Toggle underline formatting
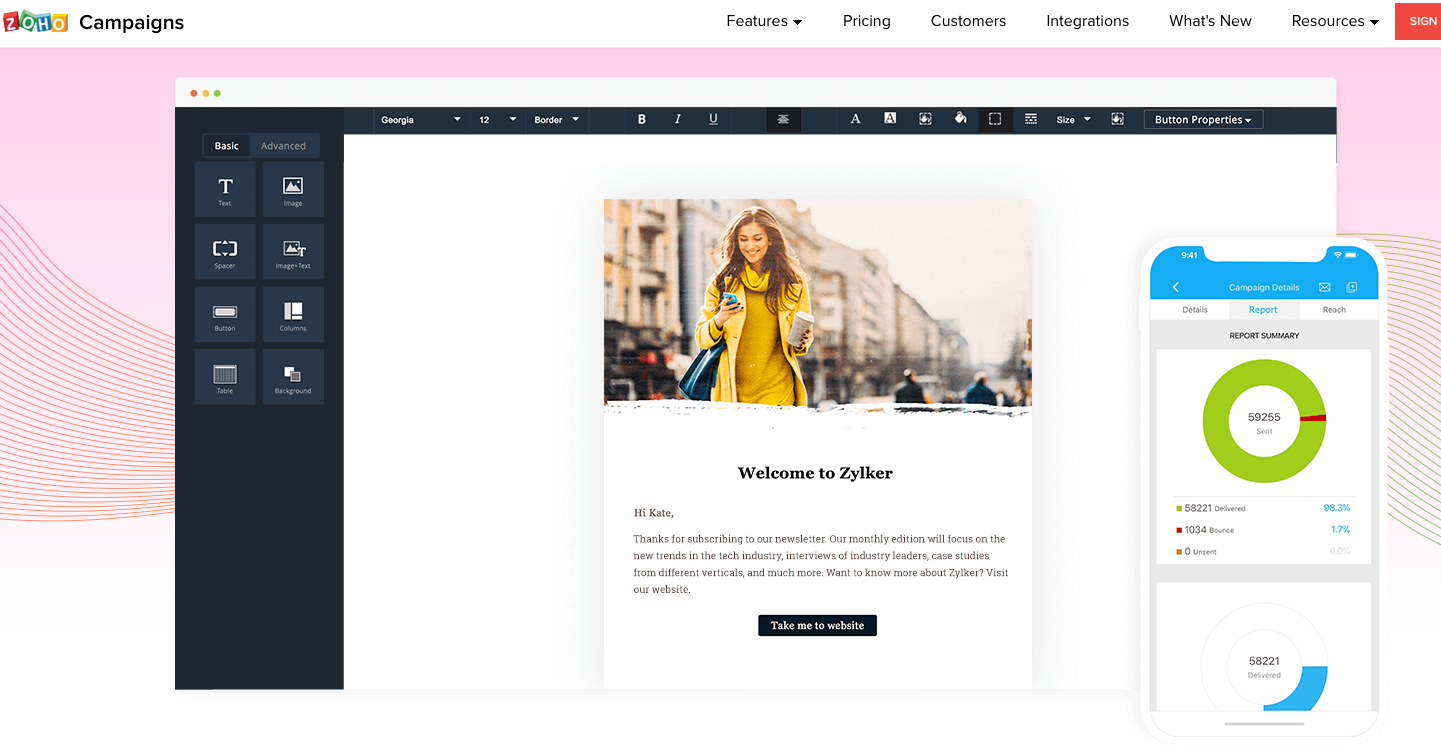1441x755 pixels. (x=713, y=119)
